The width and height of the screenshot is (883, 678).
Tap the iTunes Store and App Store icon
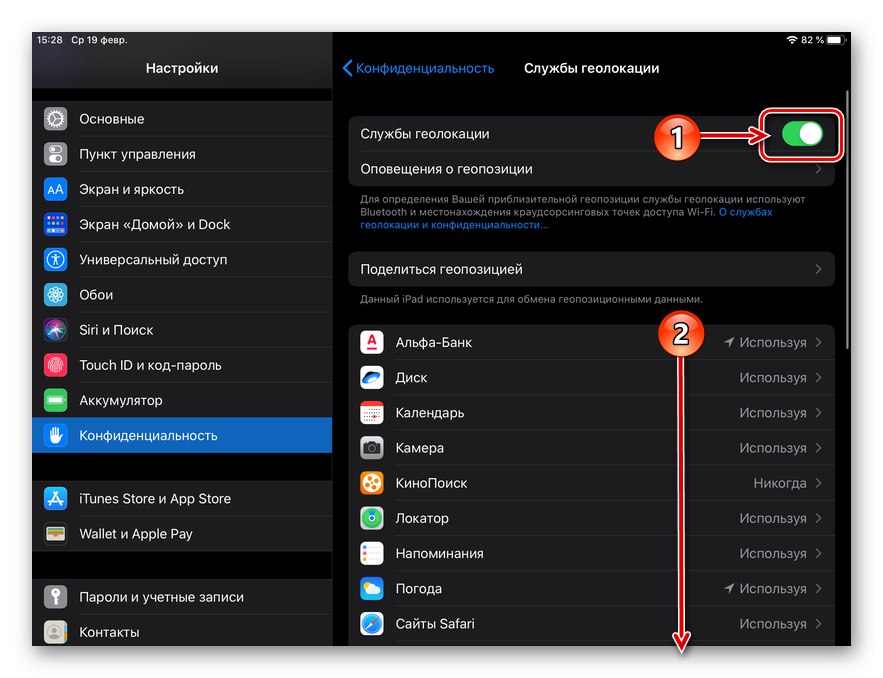(55, 498)
